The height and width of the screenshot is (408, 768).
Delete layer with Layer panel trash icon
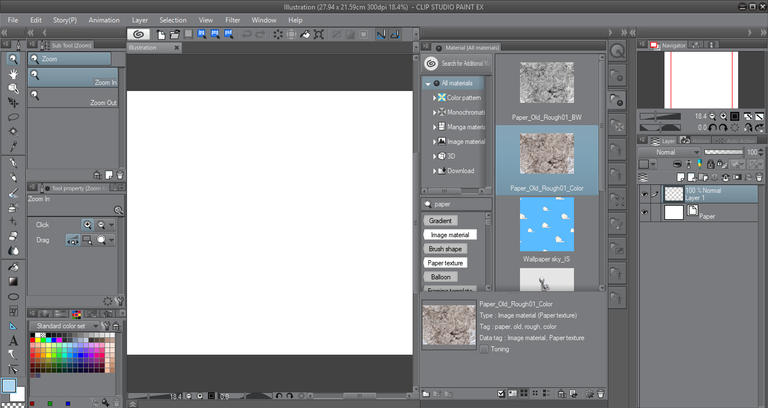758,177
